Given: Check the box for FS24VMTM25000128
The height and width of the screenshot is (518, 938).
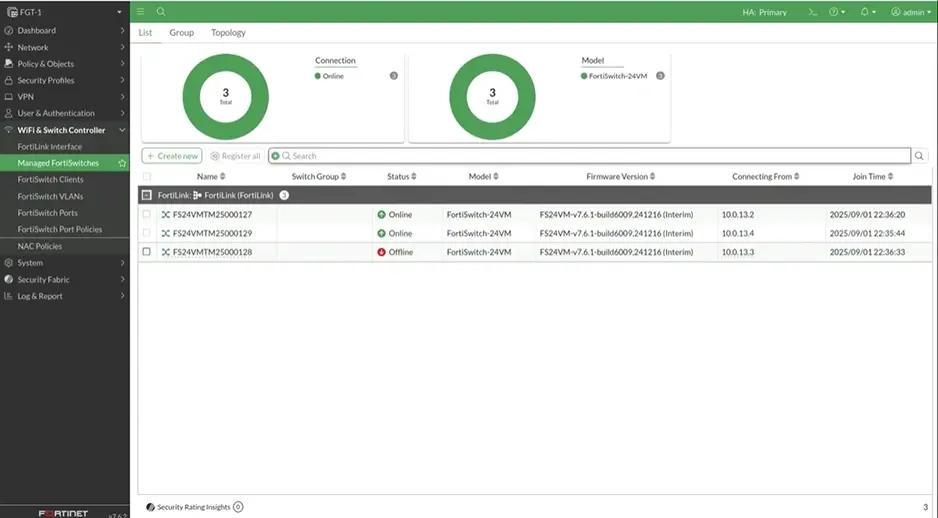Looking at the screenshot, I should coord(147,252).
